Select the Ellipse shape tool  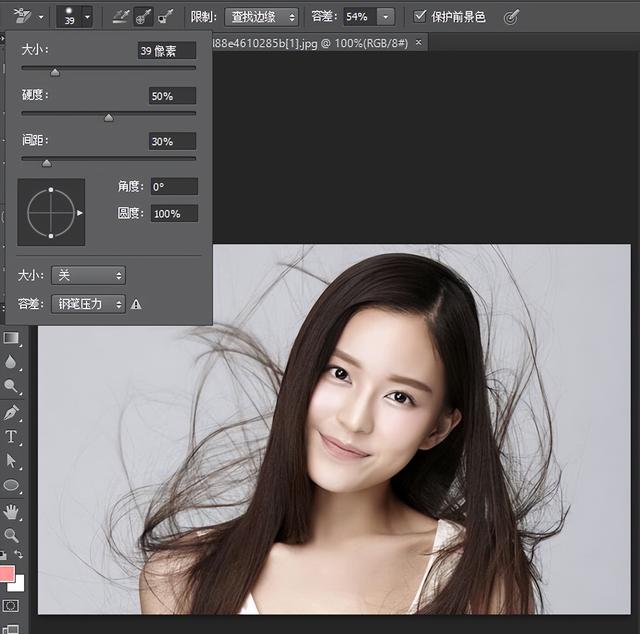(x=11, y=486)
